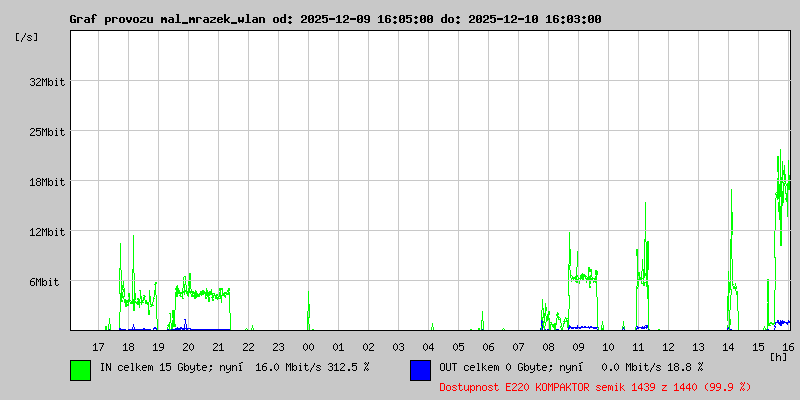Click the graph title 'Graf provozu mal_mrazek_wlan'
The height and width of the screenshot is (400, 800).
pos(167,19)
